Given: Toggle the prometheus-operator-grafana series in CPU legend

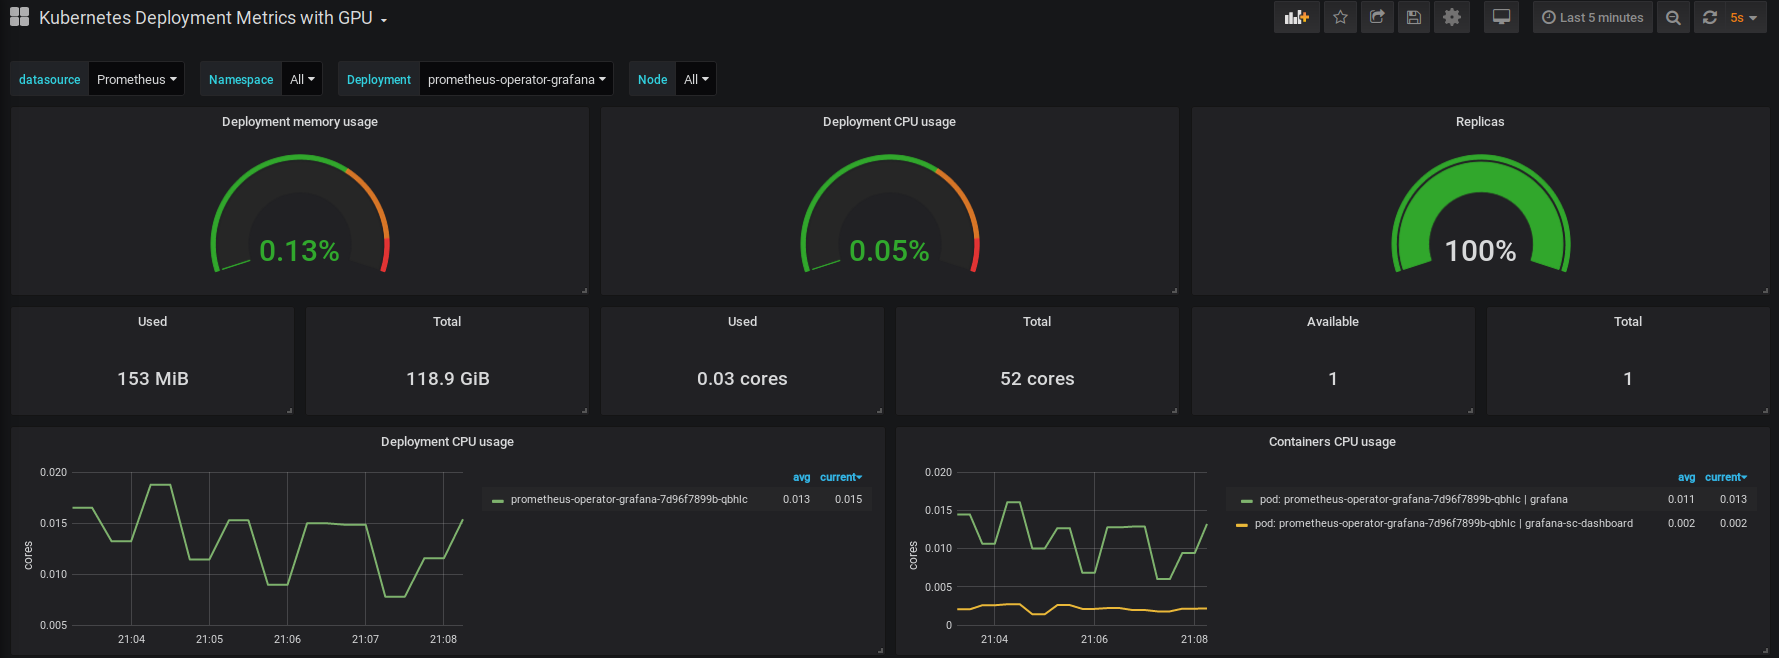Looking at the screenshot, I should click(629, 499).
